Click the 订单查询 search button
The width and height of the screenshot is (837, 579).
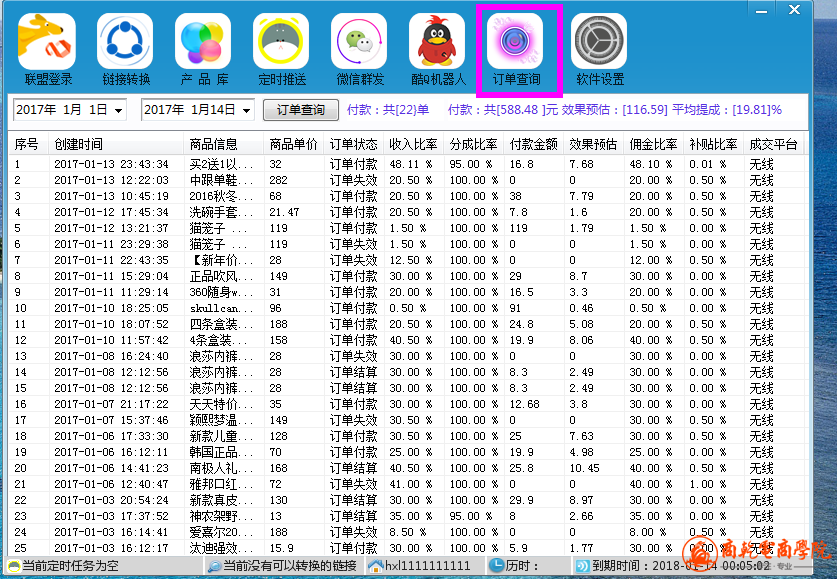(x=300, y=110)
